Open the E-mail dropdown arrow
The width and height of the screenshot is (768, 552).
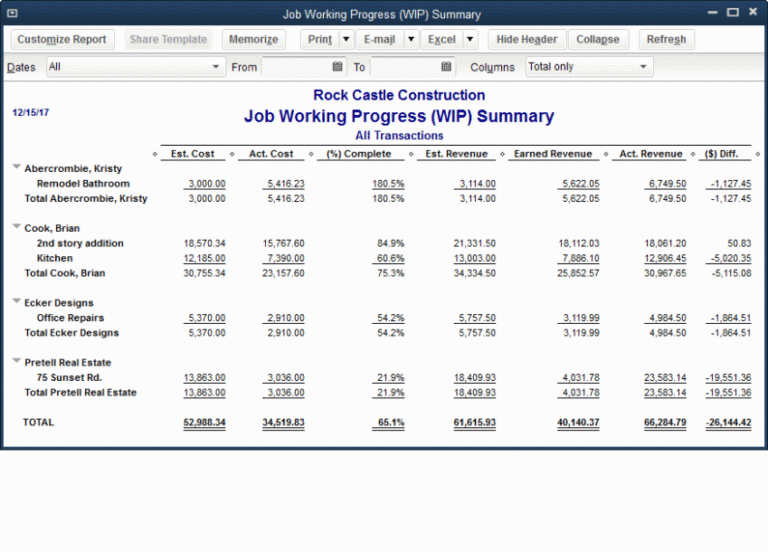[x=411, y=39]
